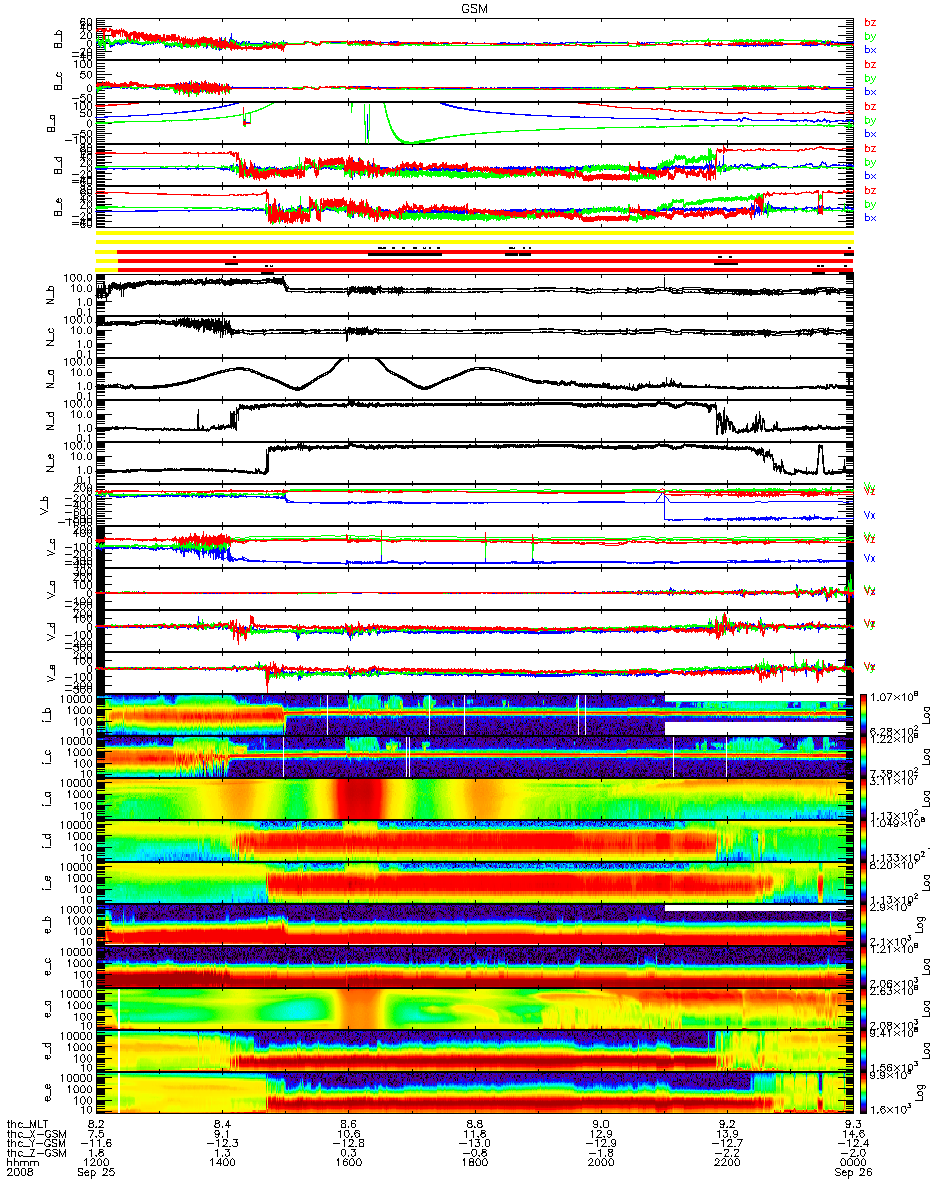The width and height of the screenshot is (930, 1200).
Task: Click the 1800 time tick label
Action: pyautogui.click(x=475, y=1164)
